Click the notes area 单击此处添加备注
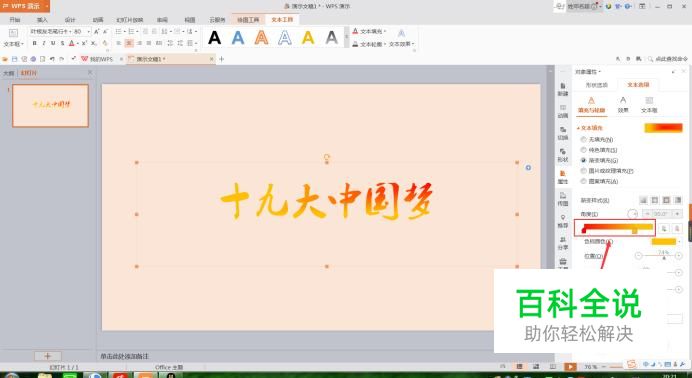Viewport: 692px width, 378px height. point(124,356)
